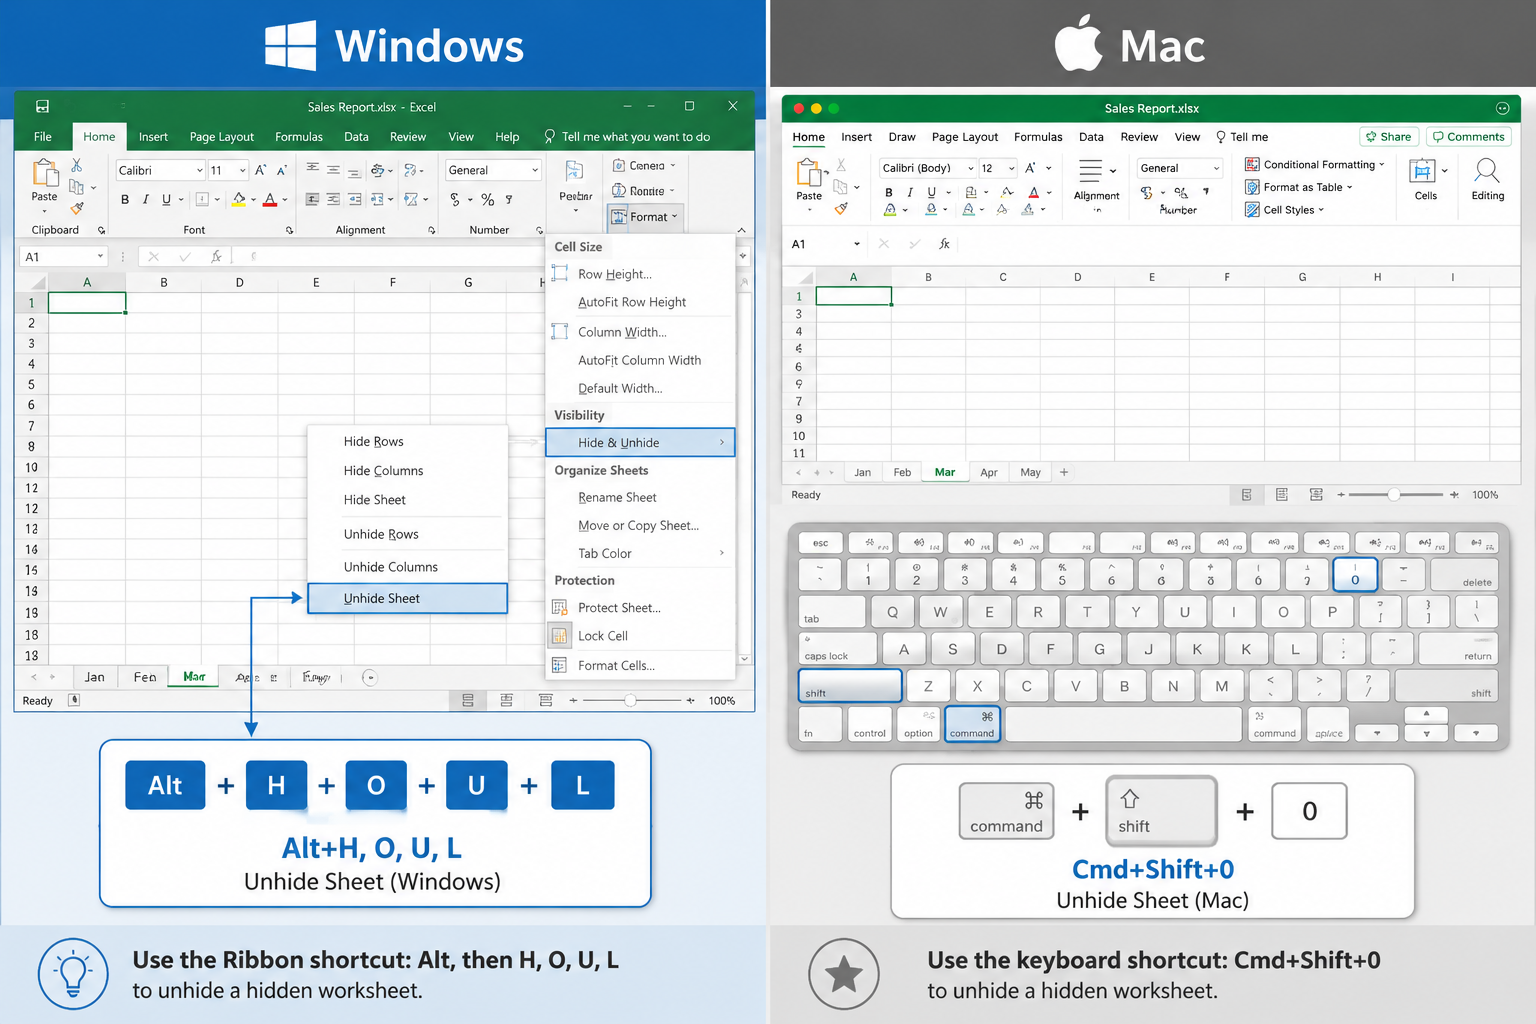The height and width of the screenshot is (1024, 1536).
Task: Switch to the Jan sheet tab in Windows Excel
Action: tap(95, 677)
